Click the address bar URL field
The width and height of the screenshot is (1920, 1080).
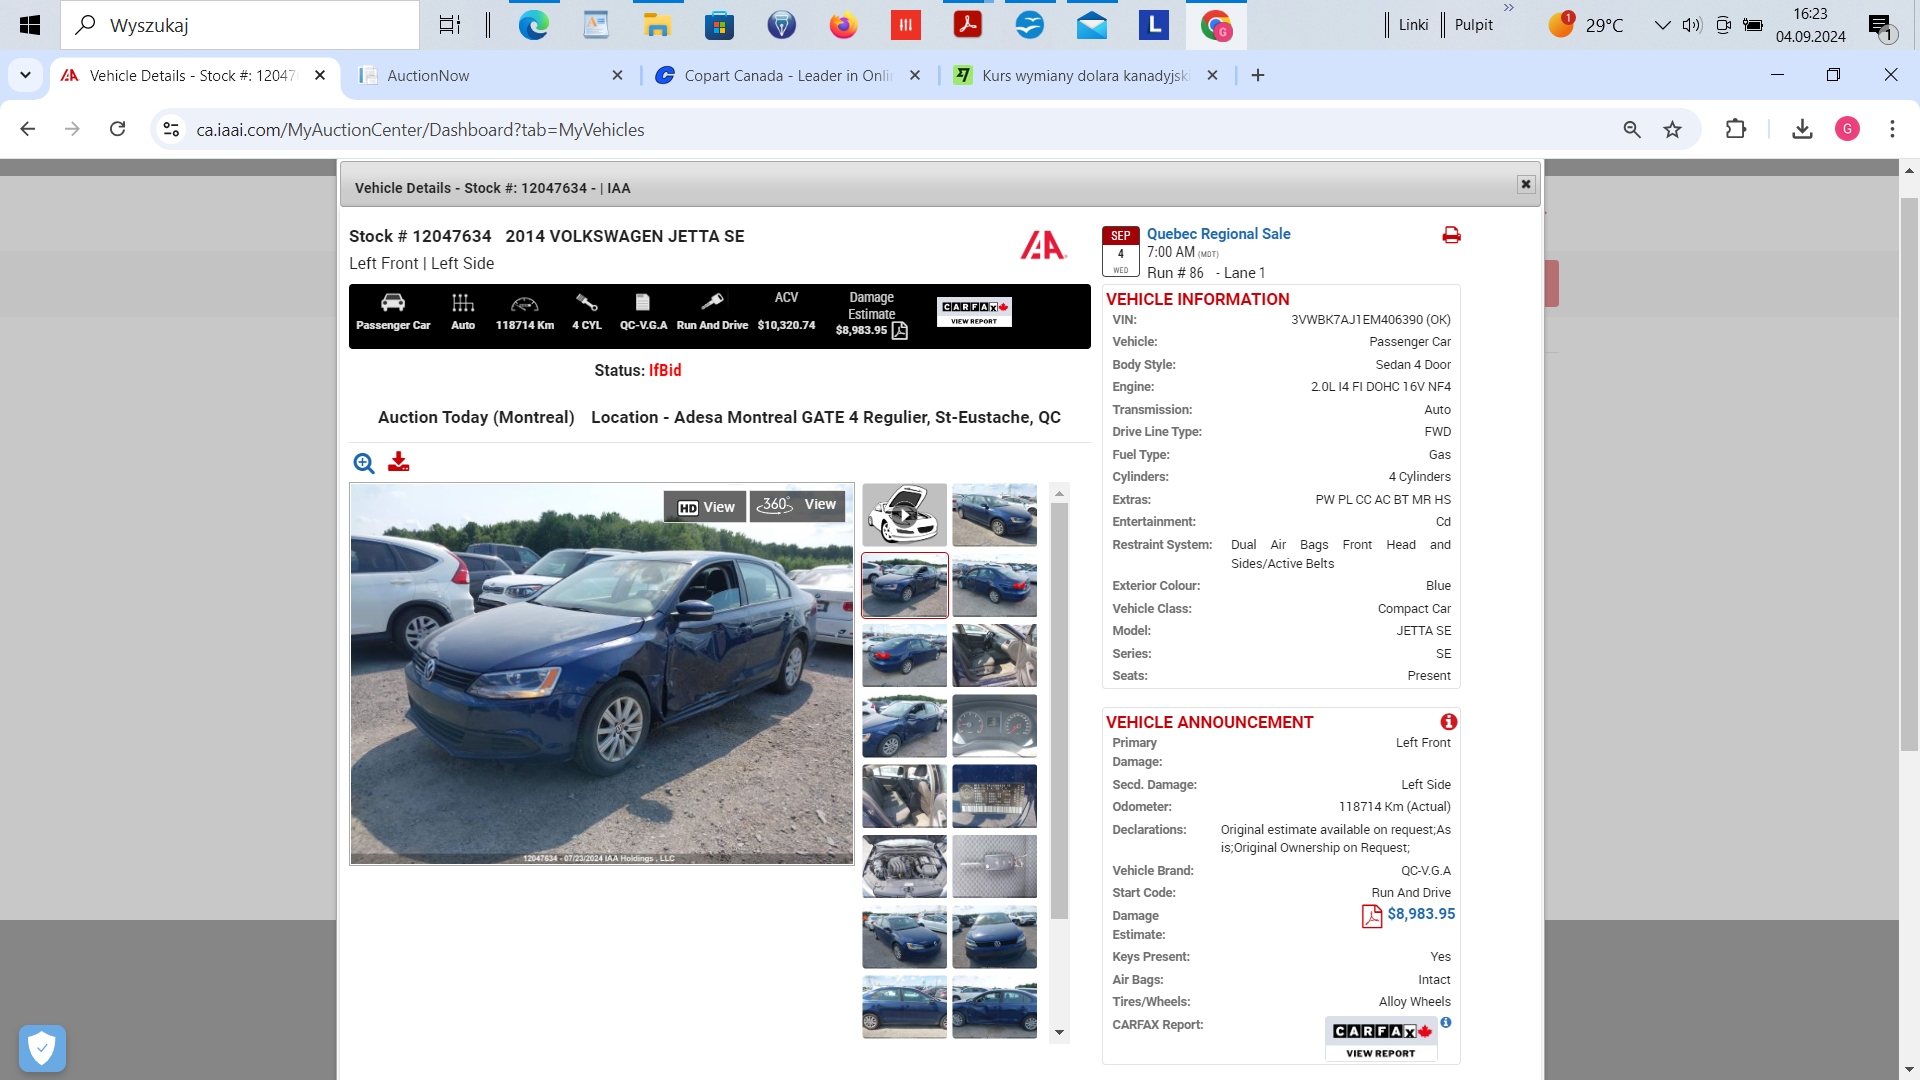900,129
